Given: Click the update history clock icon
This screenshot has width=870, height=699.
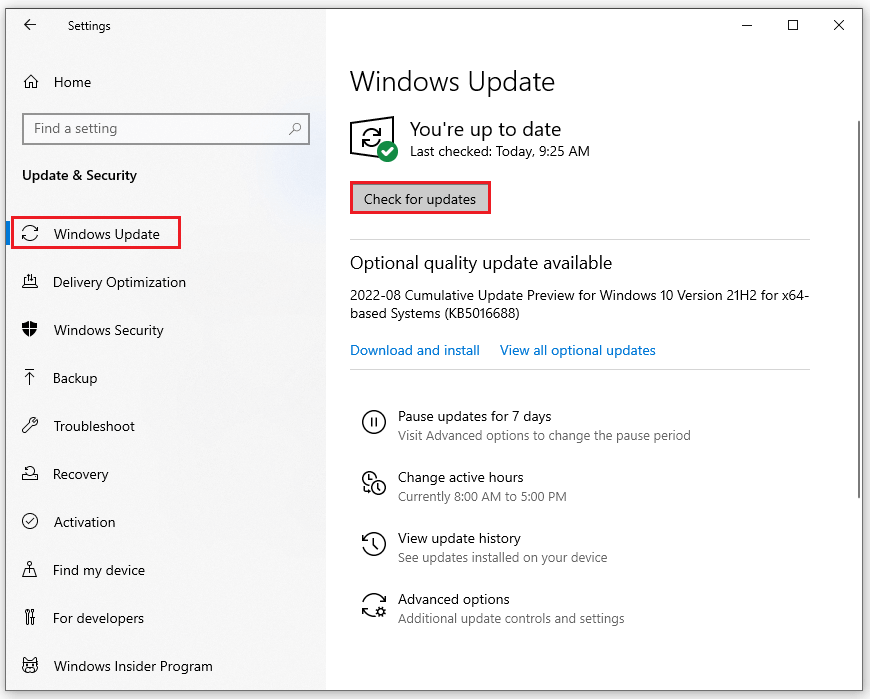Looking at the screenshot, I should [374, 544].
